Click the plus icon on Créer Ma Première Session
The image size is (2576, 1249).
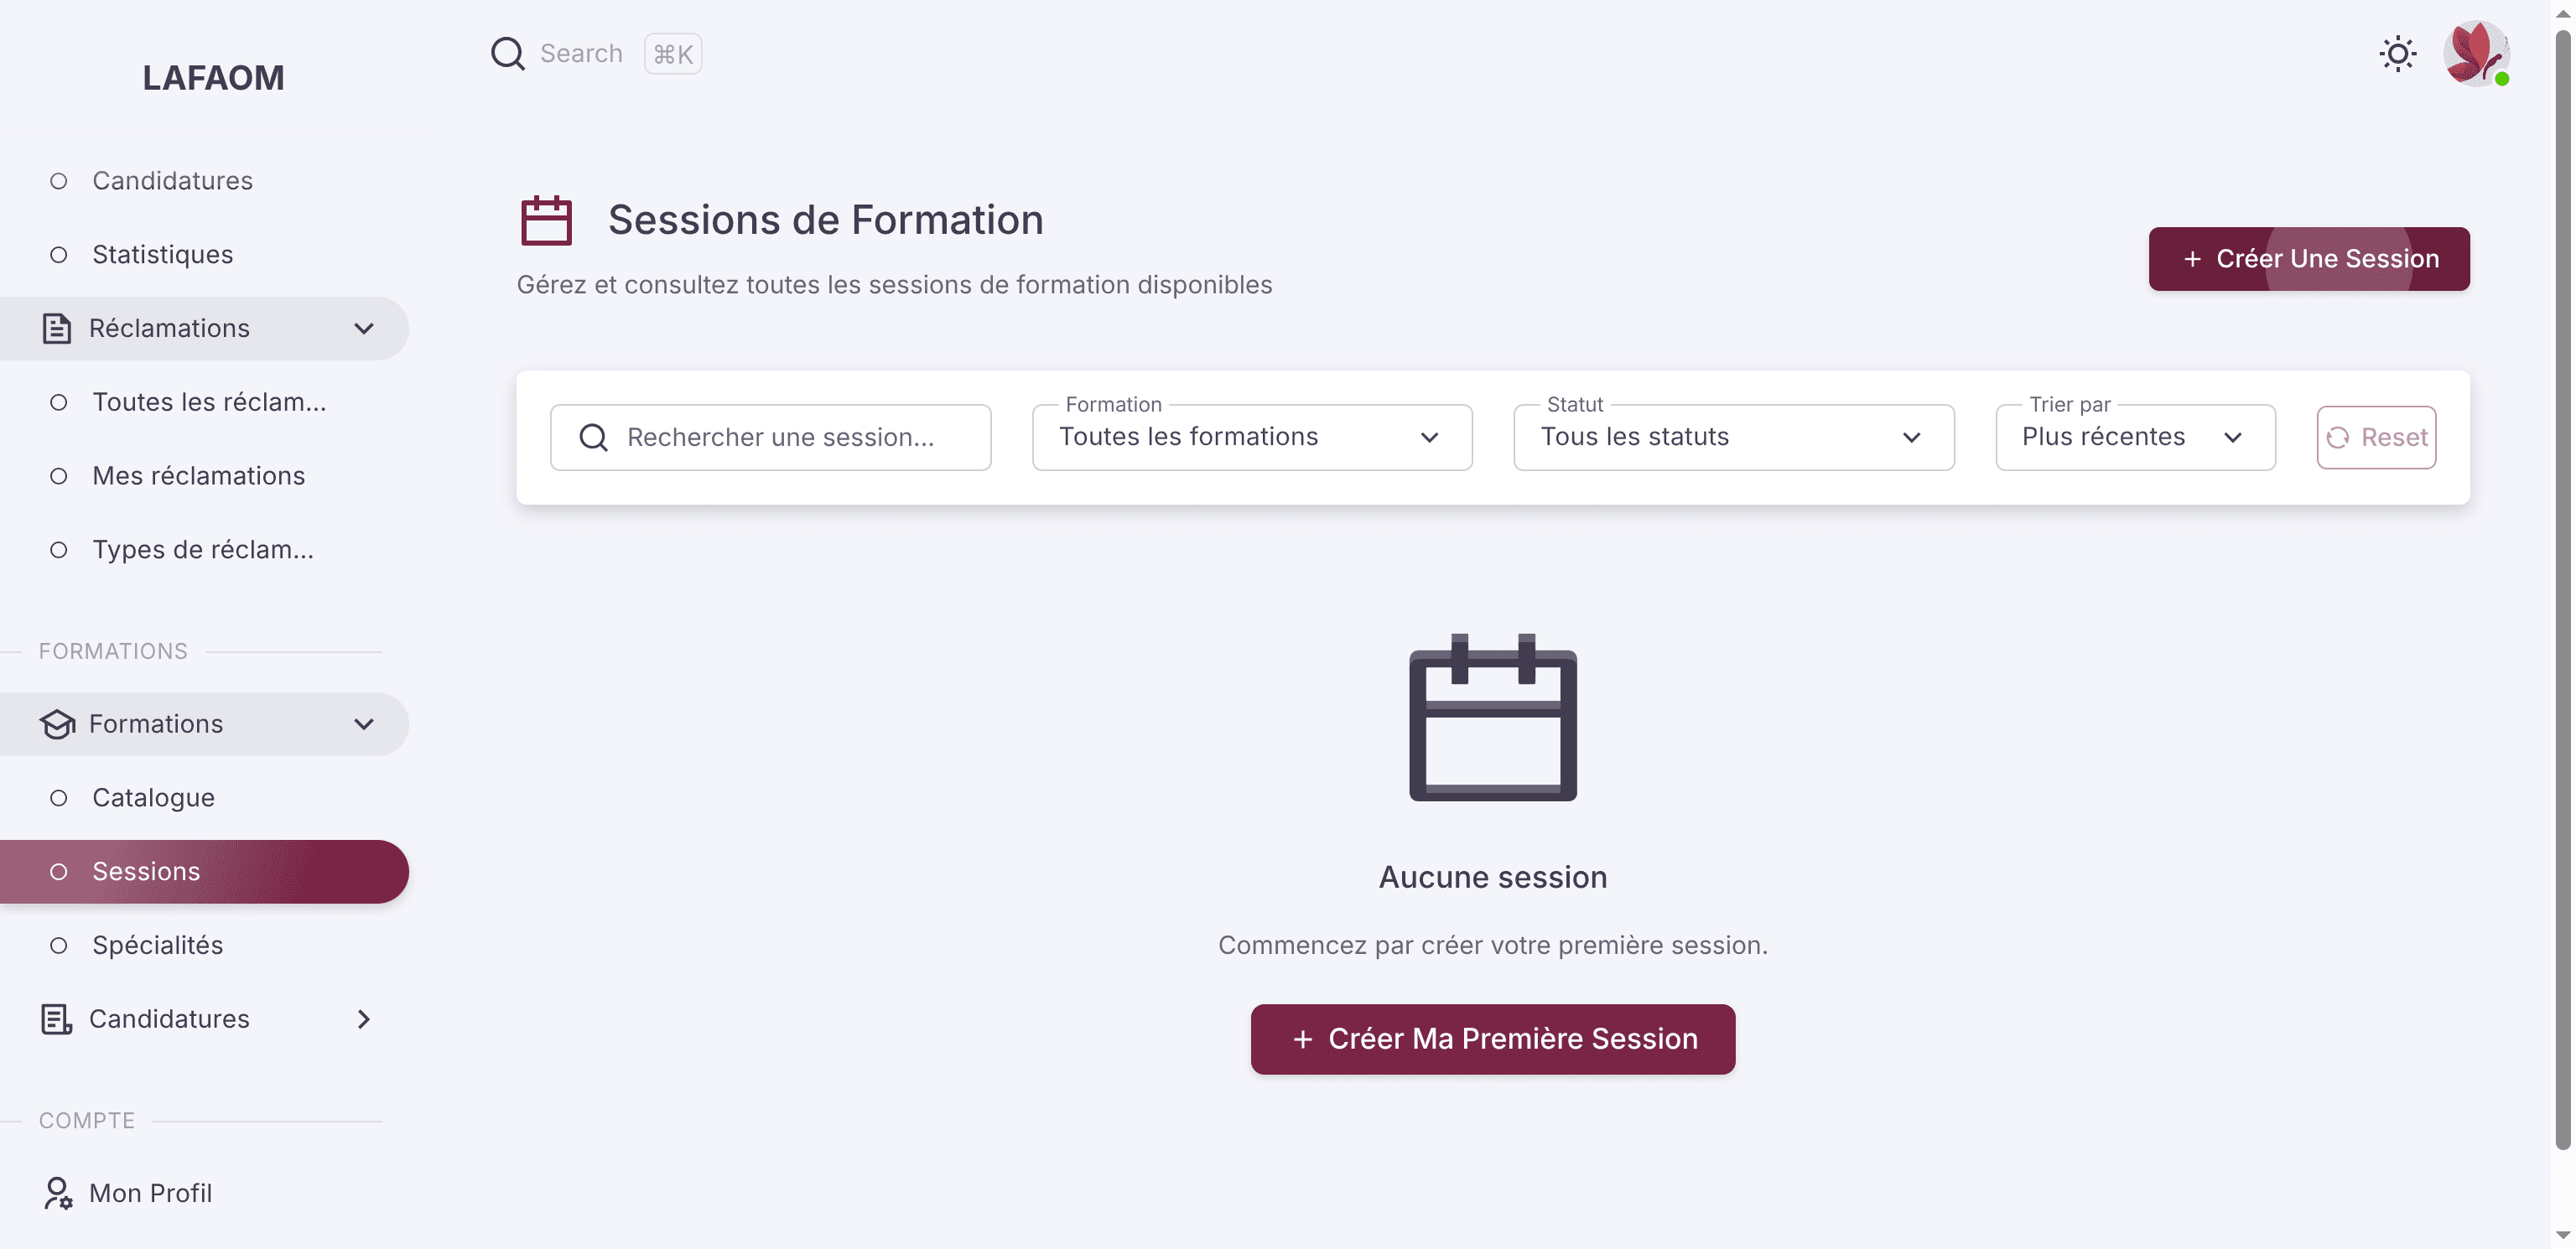tap(1302, 1039)
